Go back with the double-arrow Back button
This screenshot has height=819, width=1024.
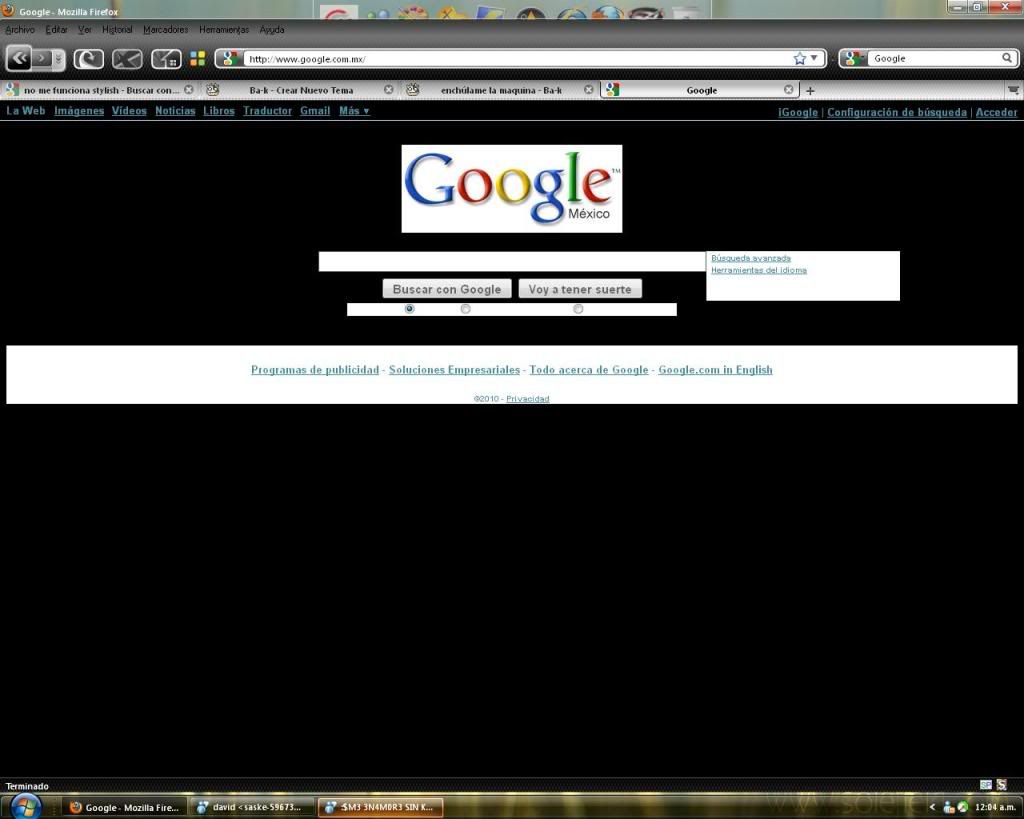(x=19, y=59)
